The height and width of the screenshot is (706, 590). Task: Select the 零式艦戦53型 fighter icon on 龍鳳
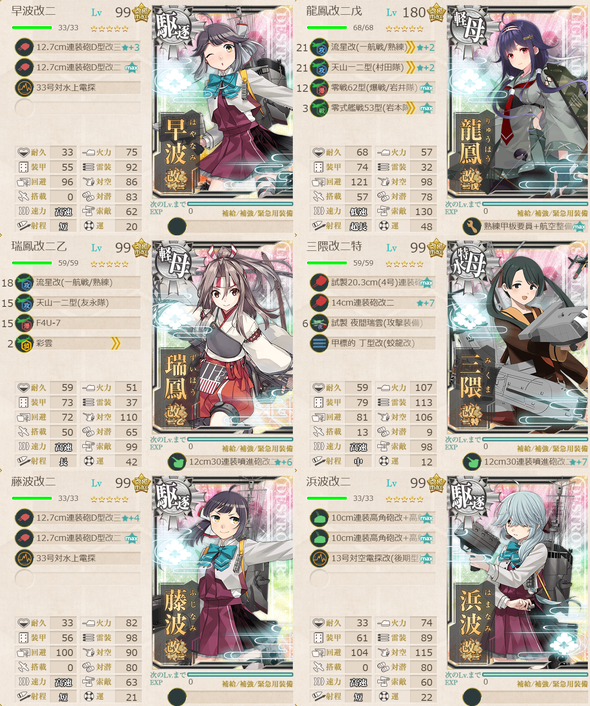(319, 109)
